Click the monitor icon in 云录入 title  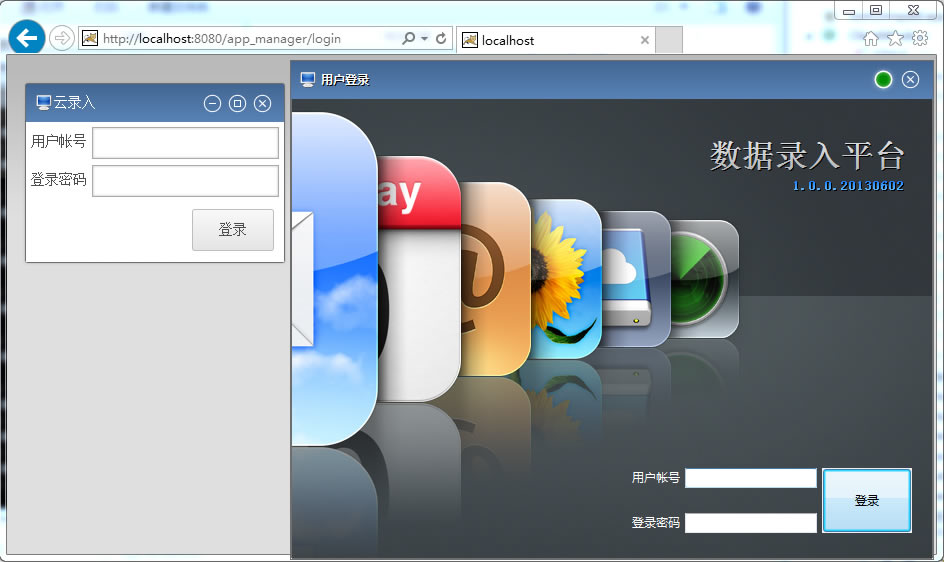[43, 103]
